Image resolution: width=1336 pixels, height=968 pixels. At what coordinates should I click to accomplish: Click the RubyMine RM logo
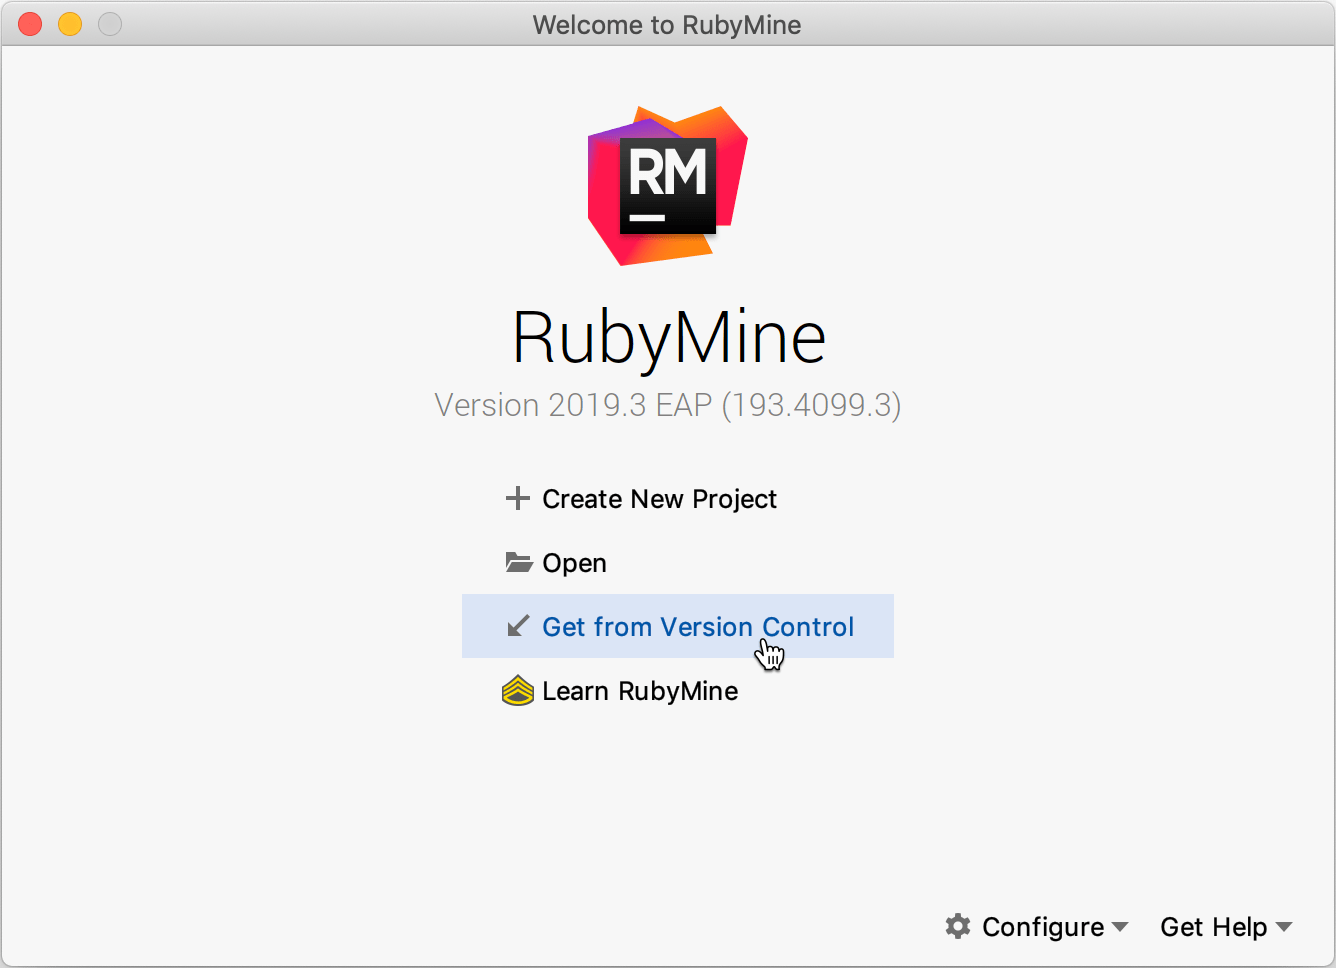668,185
